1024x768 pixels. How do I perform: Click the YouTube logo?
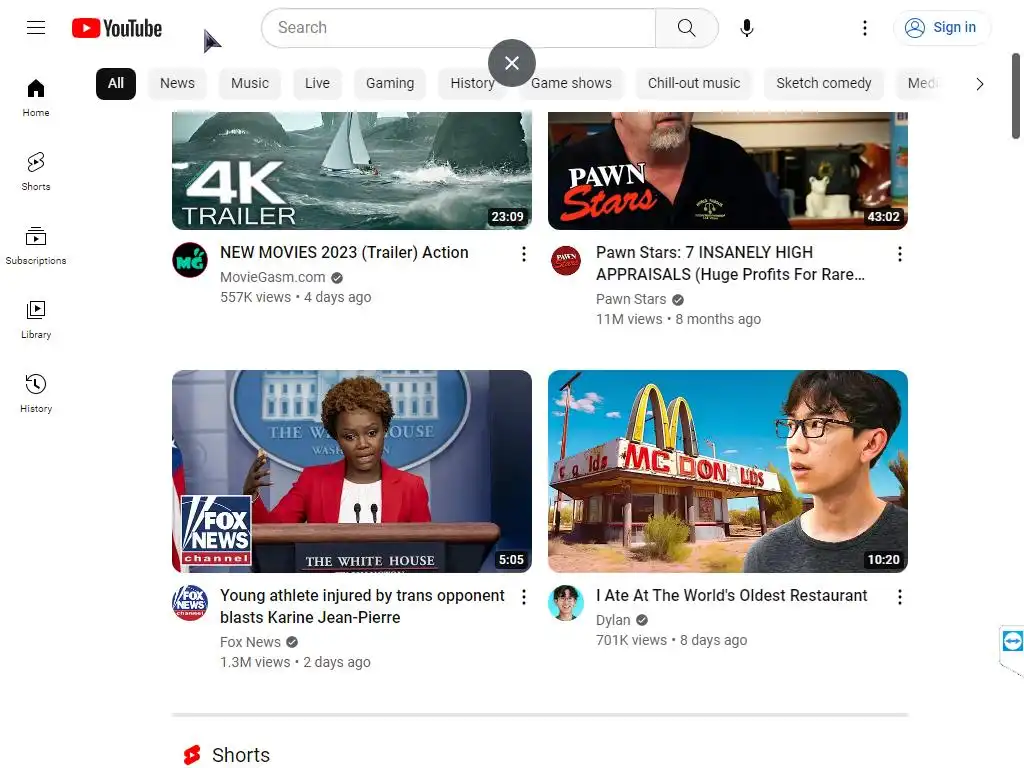(x=117, y=28)
